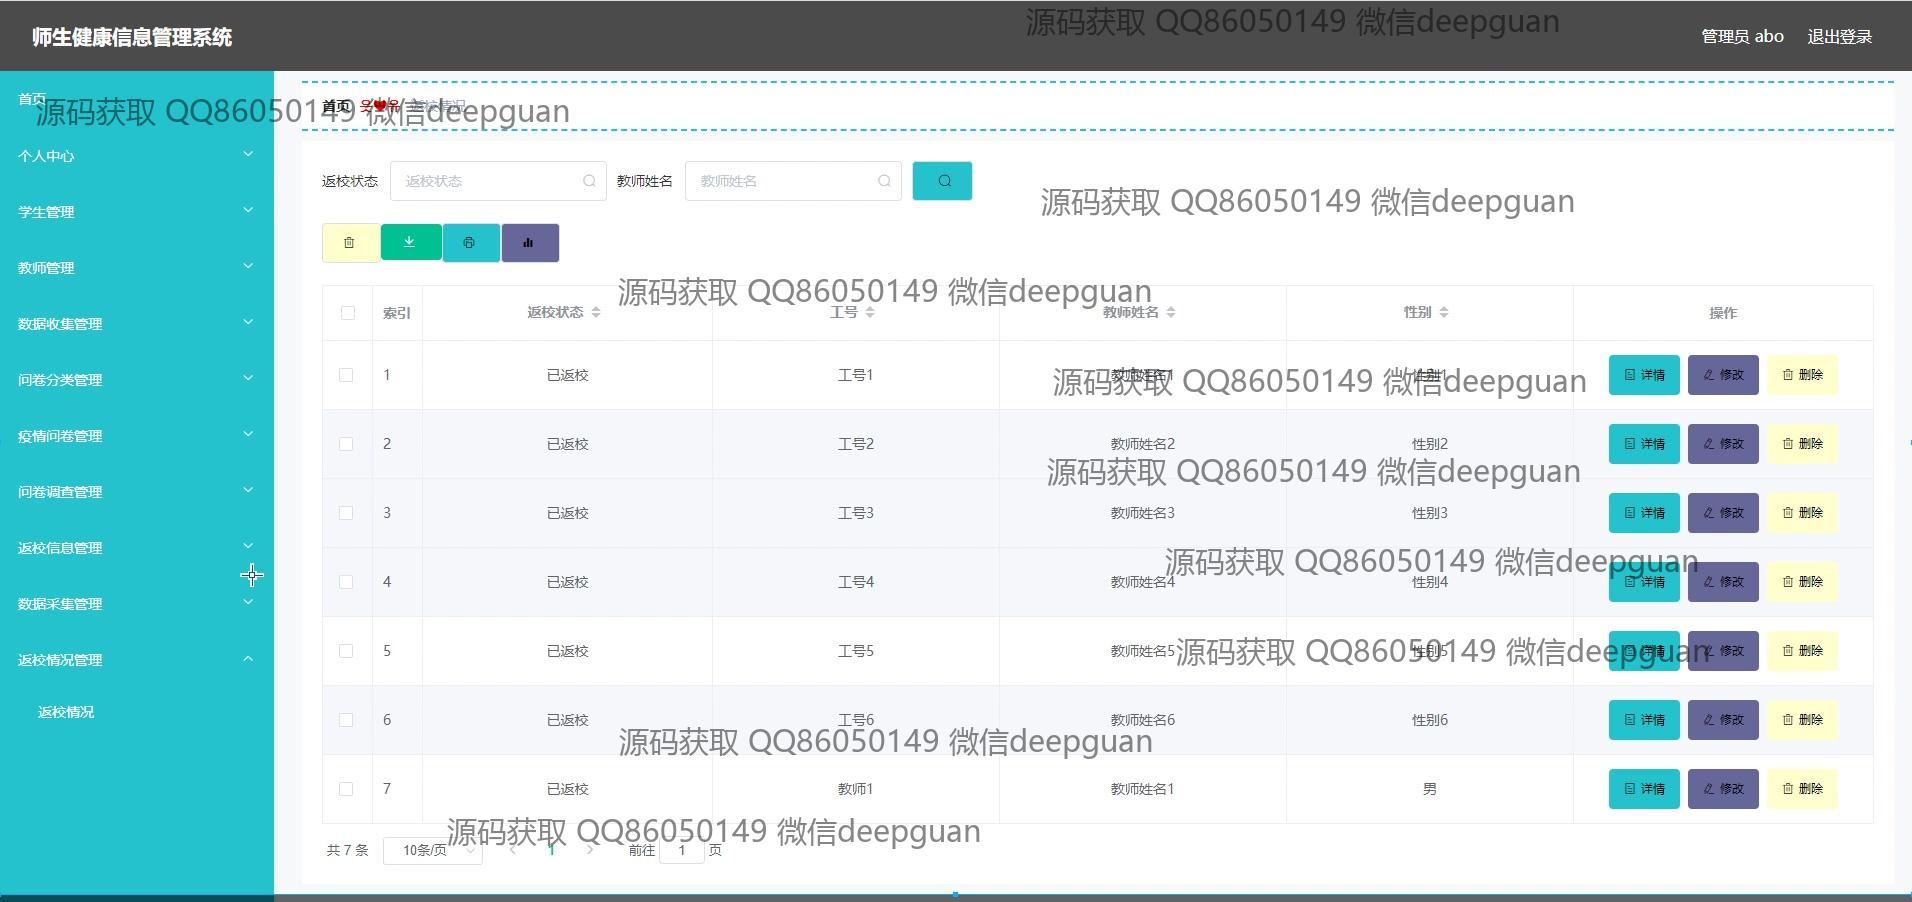Click 修改 for row 工号2

[1723, 444]
